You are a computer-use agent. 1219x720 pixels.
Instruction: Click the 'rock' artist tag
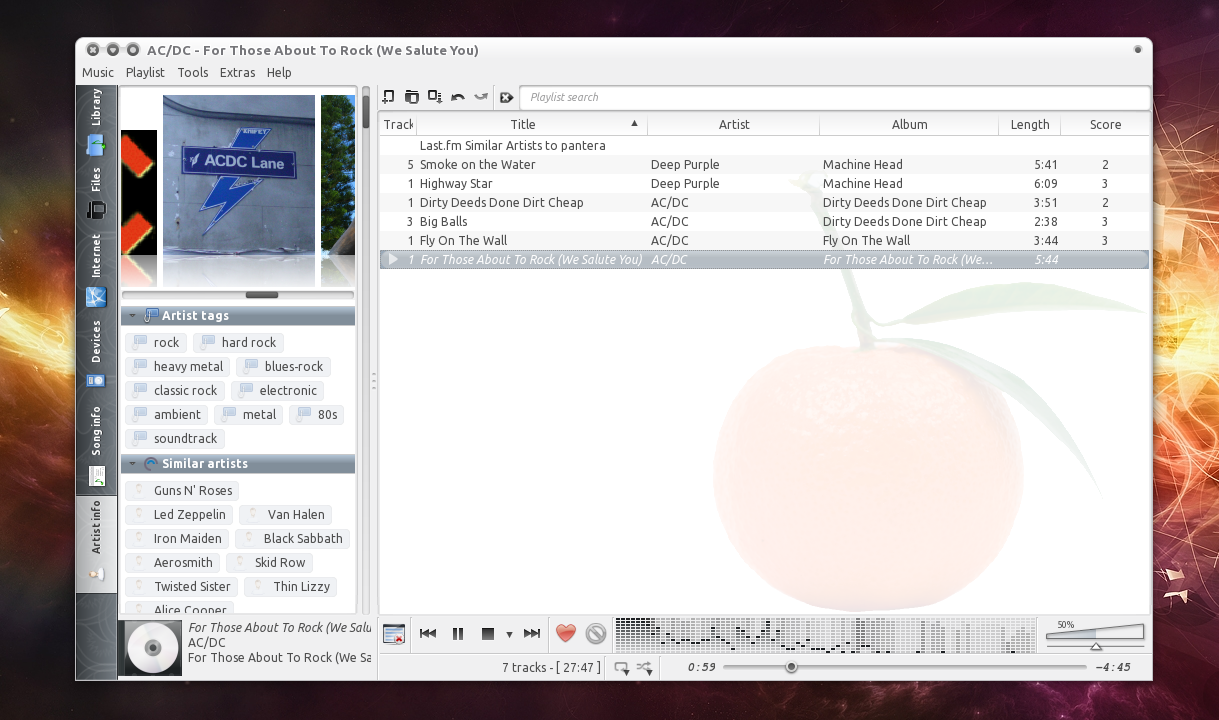[x=155, y=343]
